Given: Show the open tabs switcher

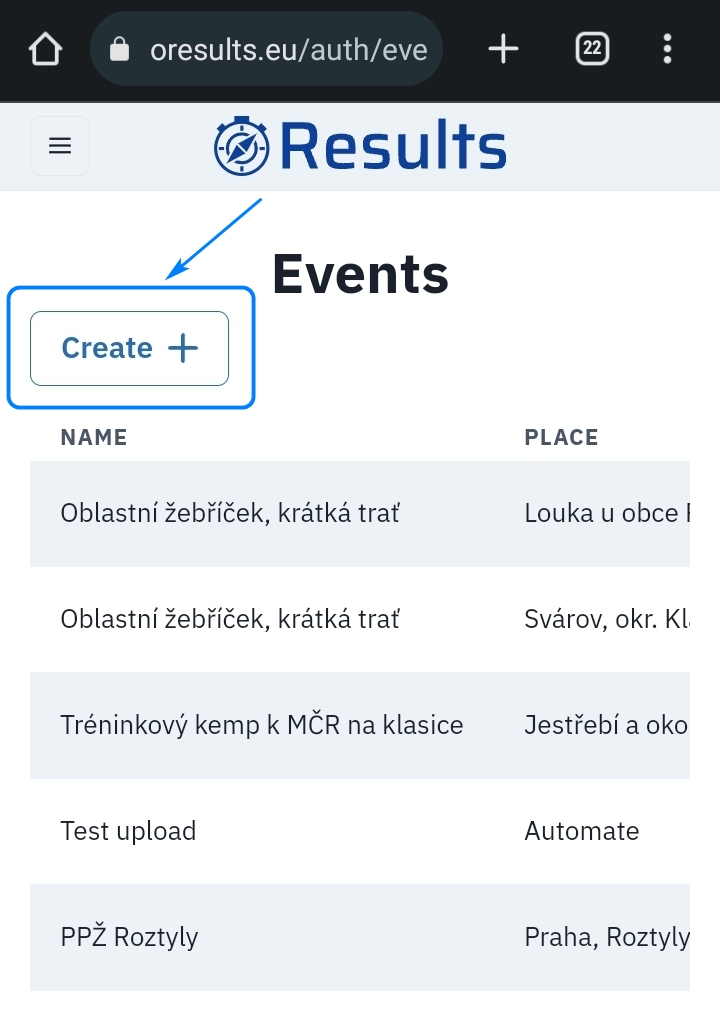Looking at the screenshot, I should click(x=592, y=49).
